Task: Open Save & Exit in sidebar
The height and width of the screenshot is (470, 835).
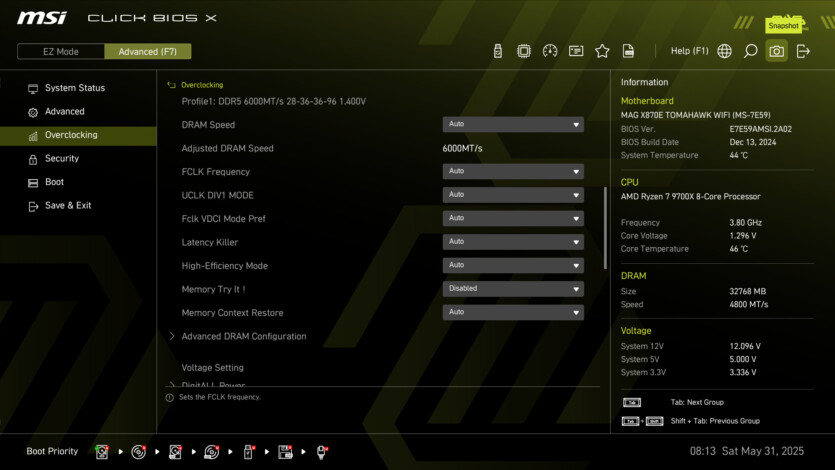Action: tap(78, 205)
